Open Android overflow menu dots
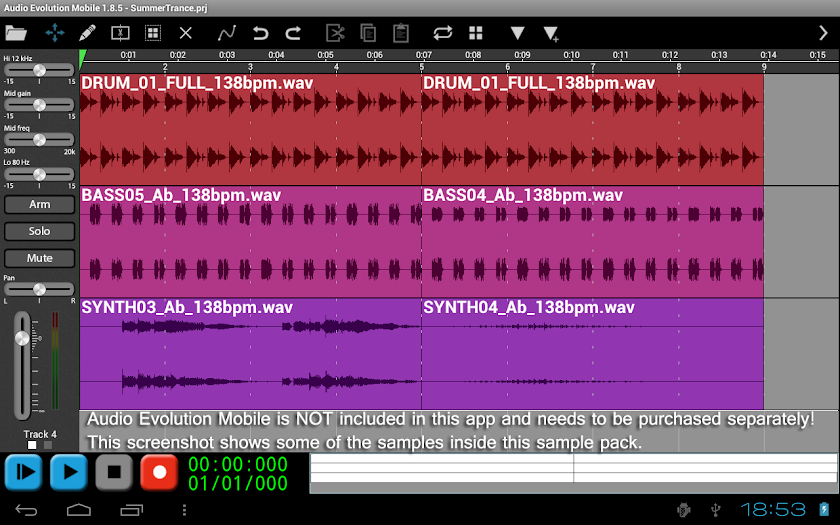This screenshot has width=840, height=525. click(x=184, y=510)
